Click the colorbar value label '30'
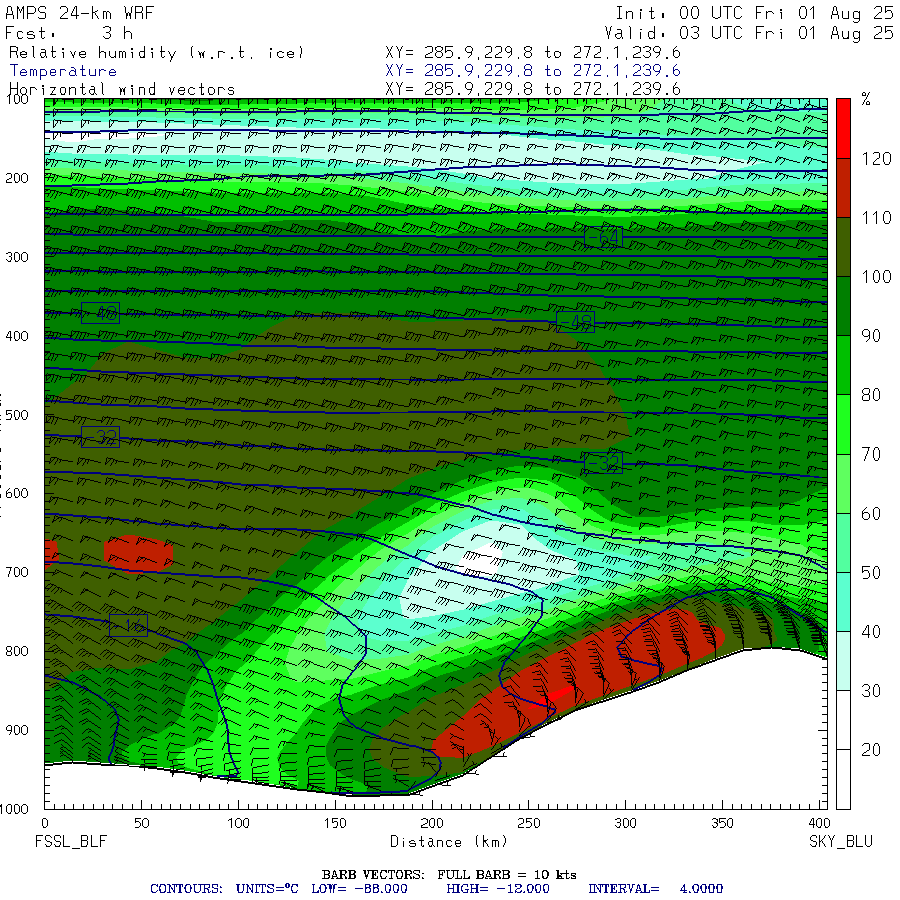Viewport: 900px width, 900px height. point(871,691)
